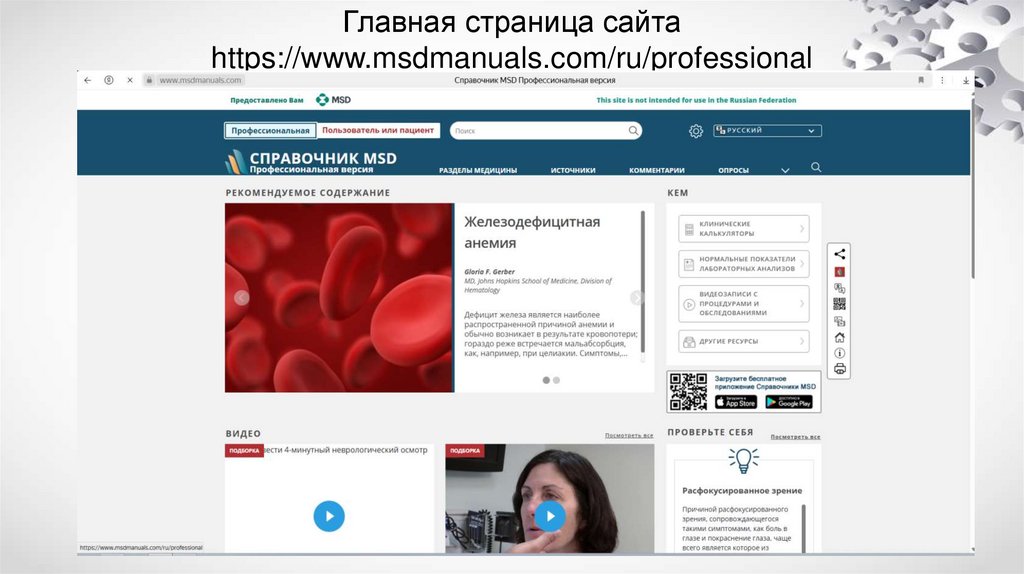Open the red blood cells featured image

coord(339,298)
